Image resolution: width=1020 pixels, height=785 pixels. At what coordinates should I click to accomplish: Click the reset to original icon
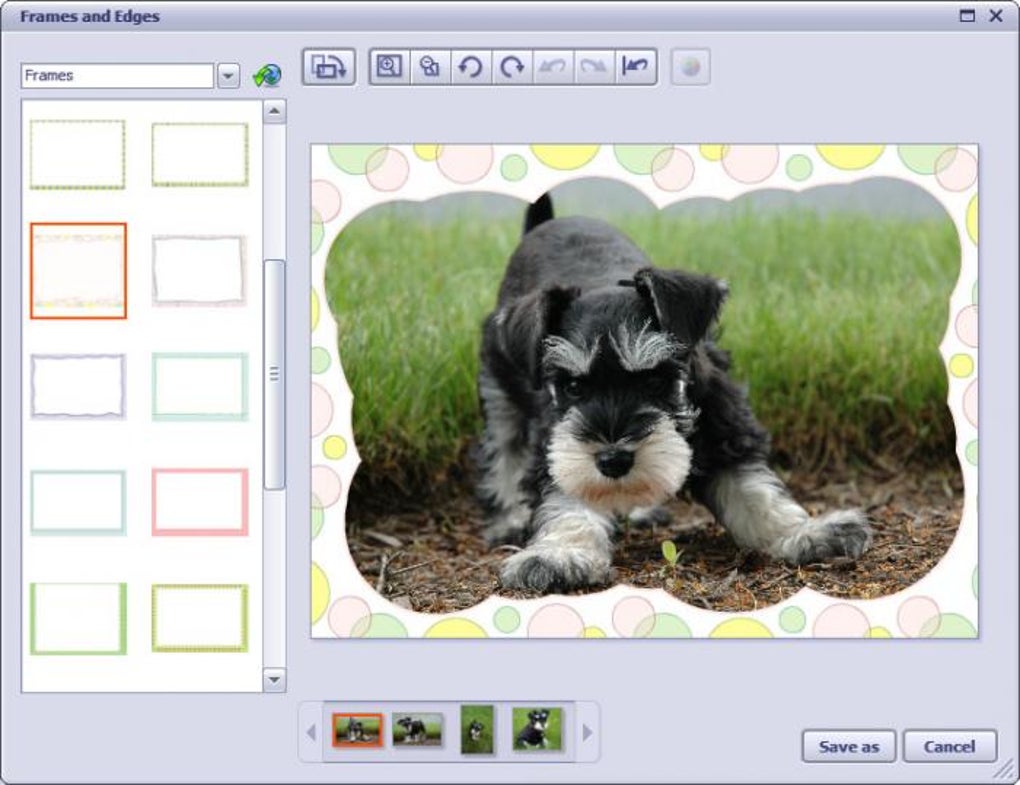pyautogui.click(x=635, y=66)
